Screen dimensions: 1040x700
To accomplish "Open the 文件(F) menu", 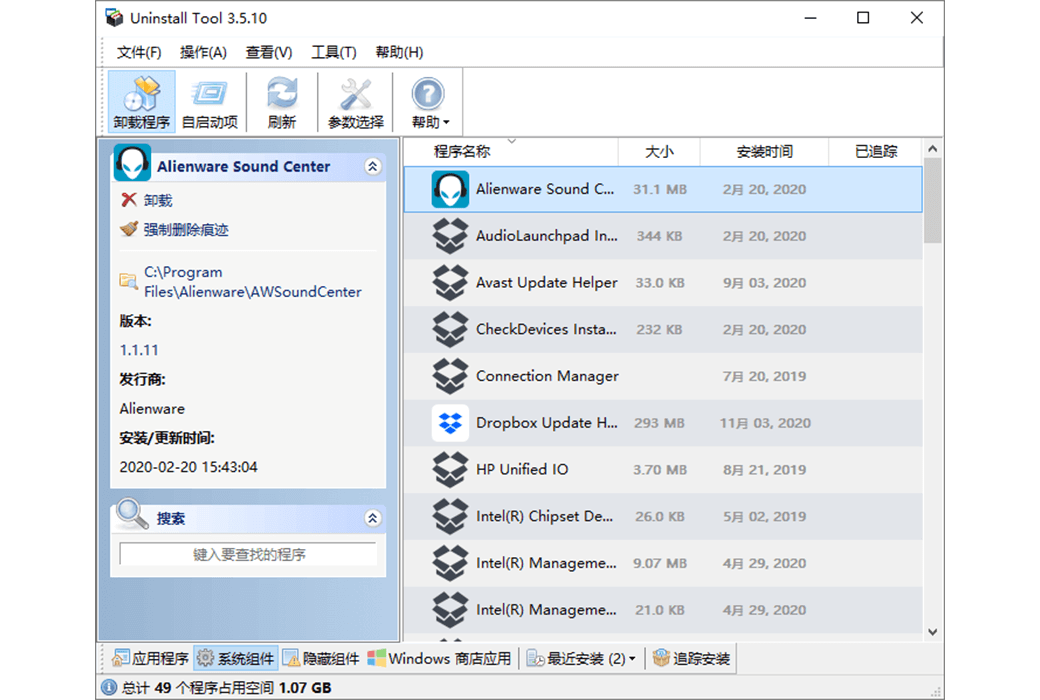I will click(139, 52).
